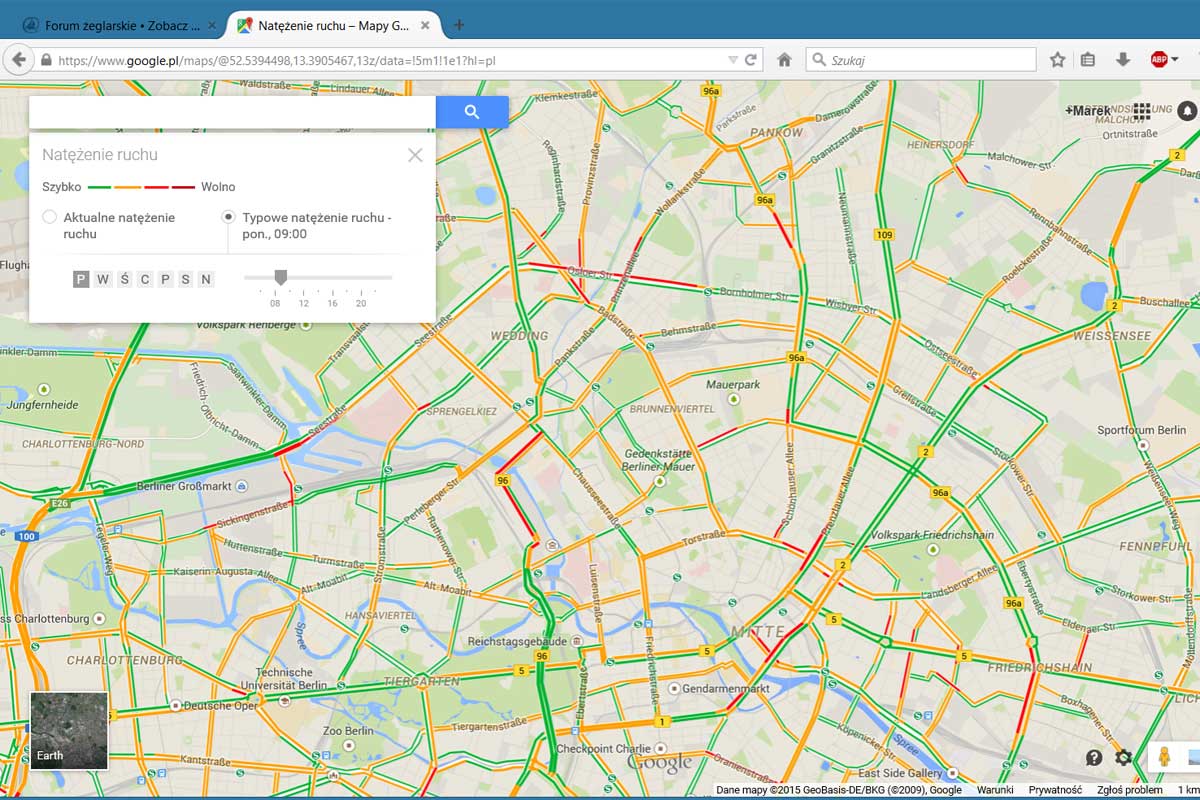Click the Zgłoś problem link
Viewport: 1200px width, 800px height.
coord(1128,790)
